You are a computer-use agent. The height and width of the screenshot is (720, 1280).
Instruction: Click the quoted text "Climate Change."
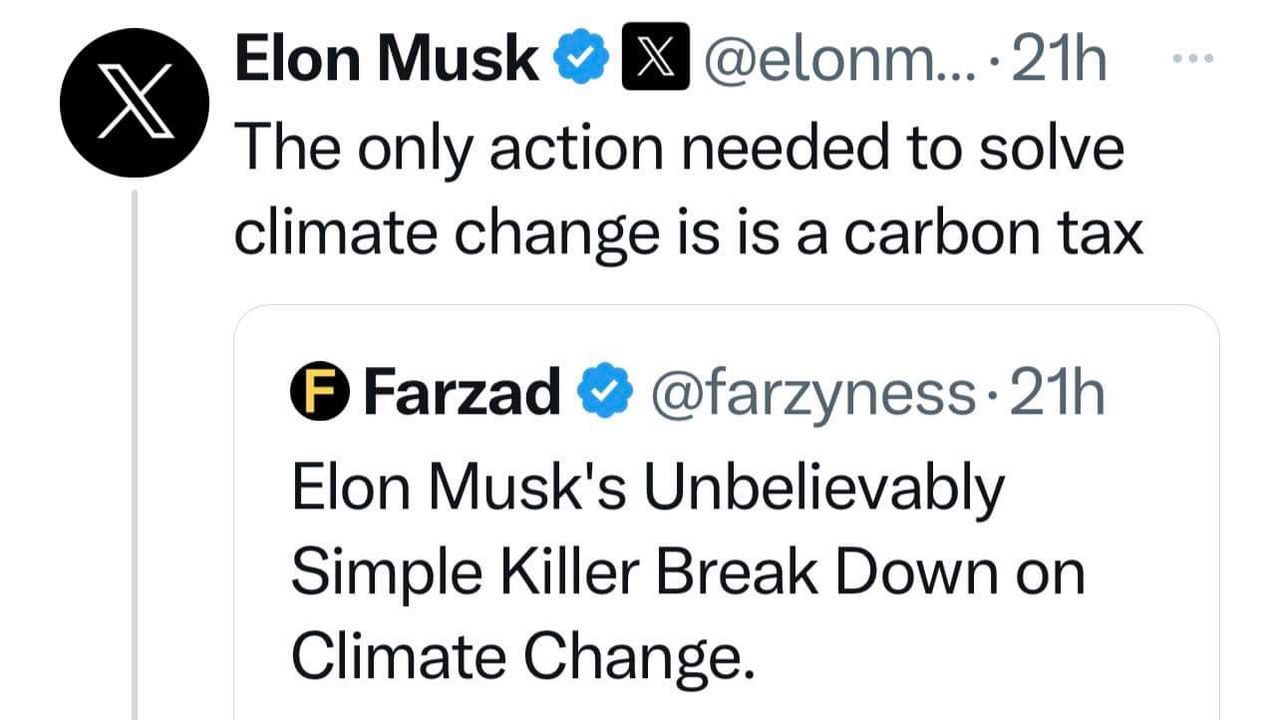[522, 654]
